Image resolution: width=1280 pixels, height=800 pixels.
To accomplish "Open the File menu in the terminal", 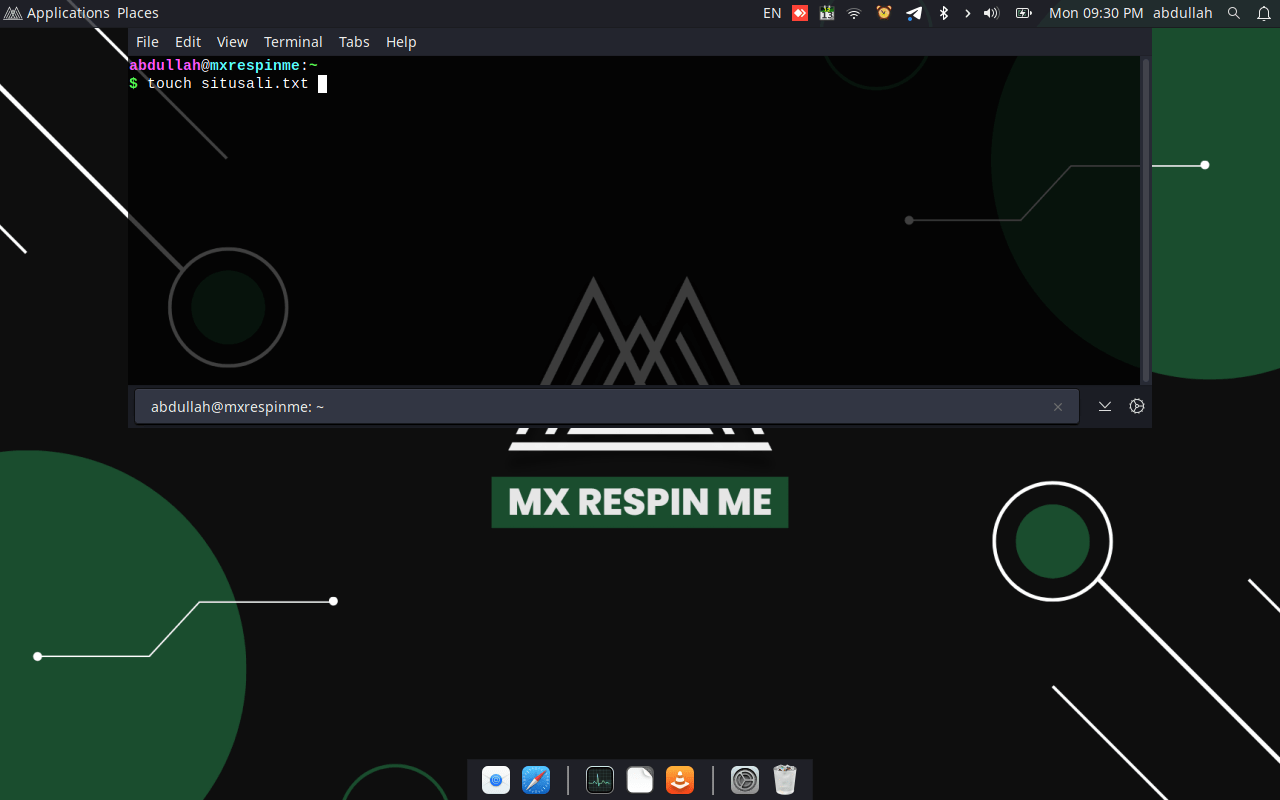I will (147, 42).
